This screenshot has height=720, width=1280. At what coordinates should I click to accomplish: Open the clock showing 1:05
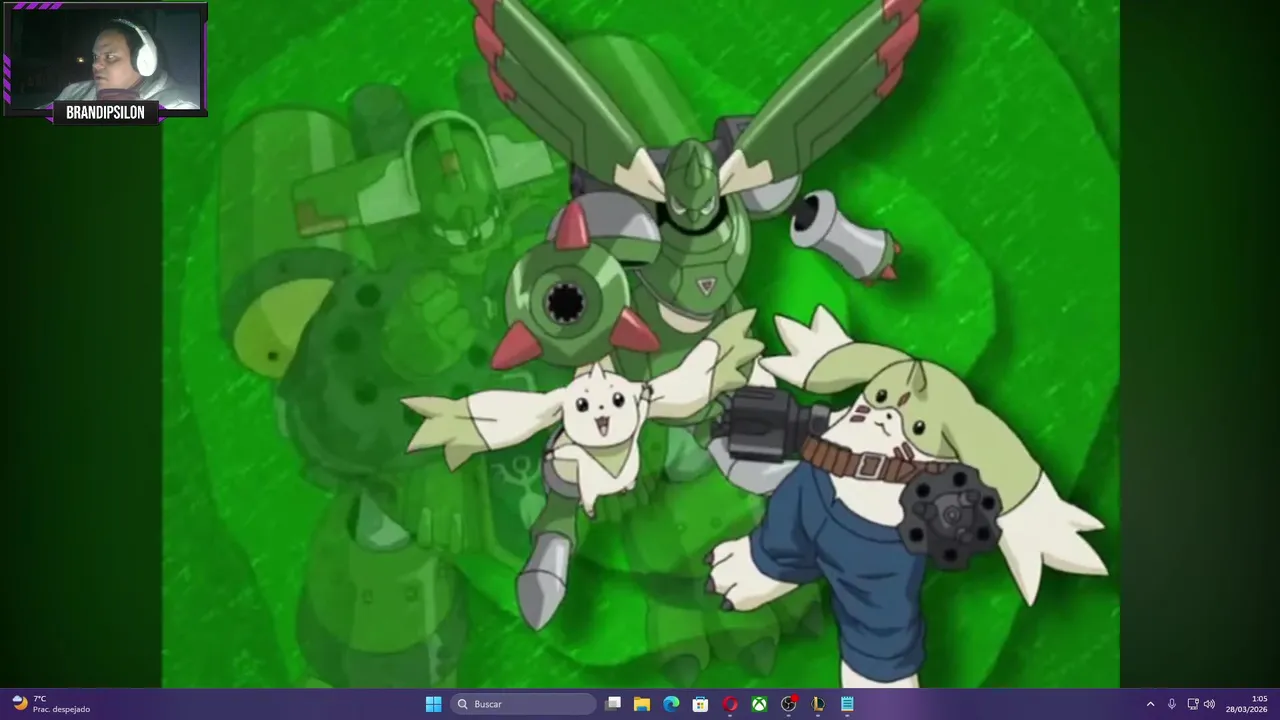coord(1247,704)
